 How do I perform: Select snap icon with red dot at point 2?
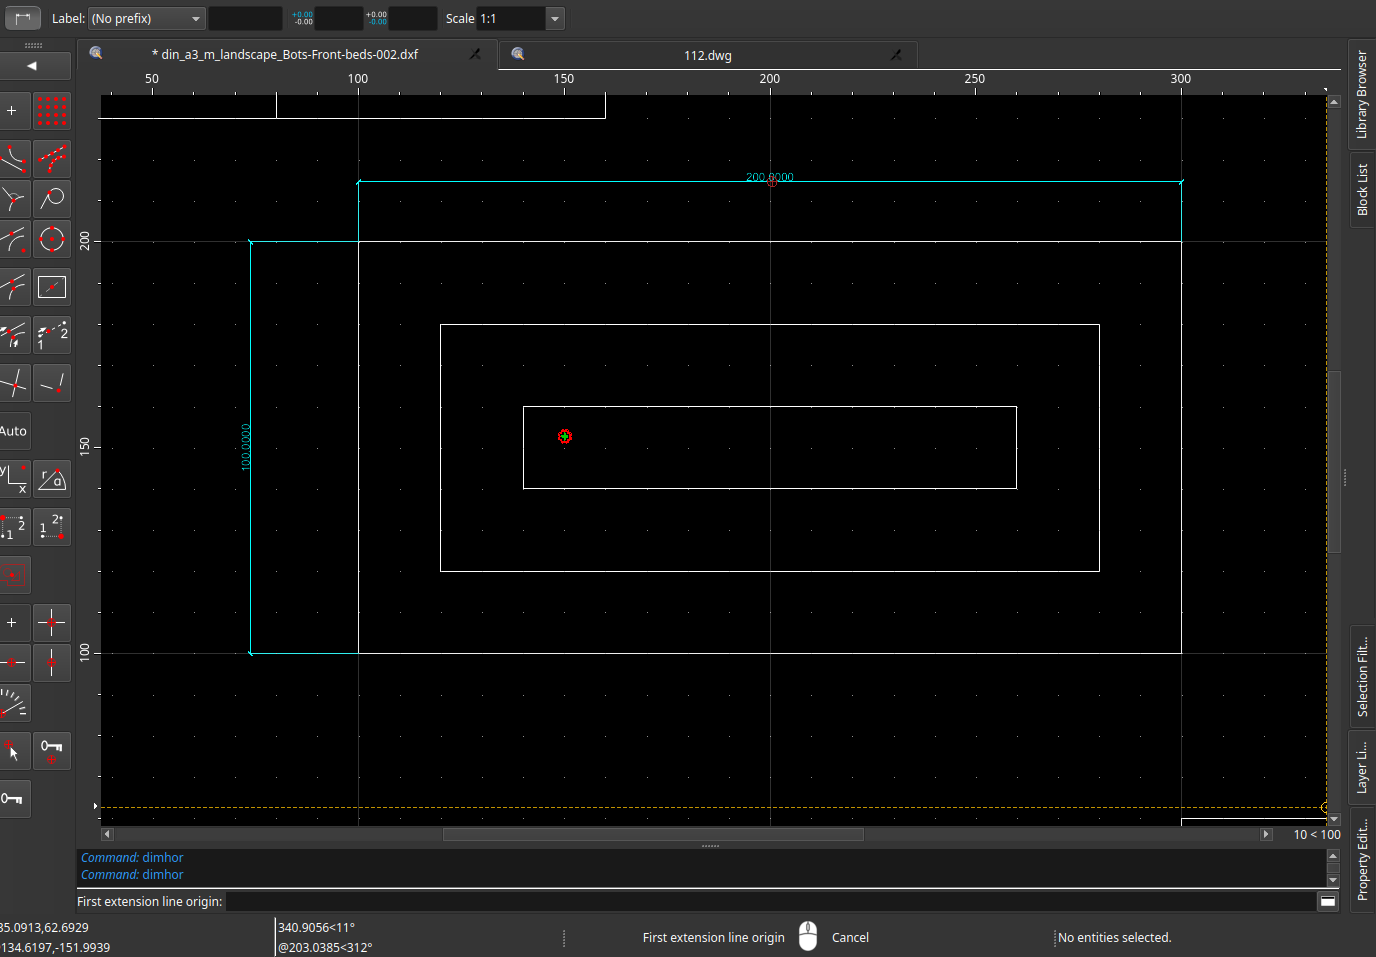click(52, 527)
